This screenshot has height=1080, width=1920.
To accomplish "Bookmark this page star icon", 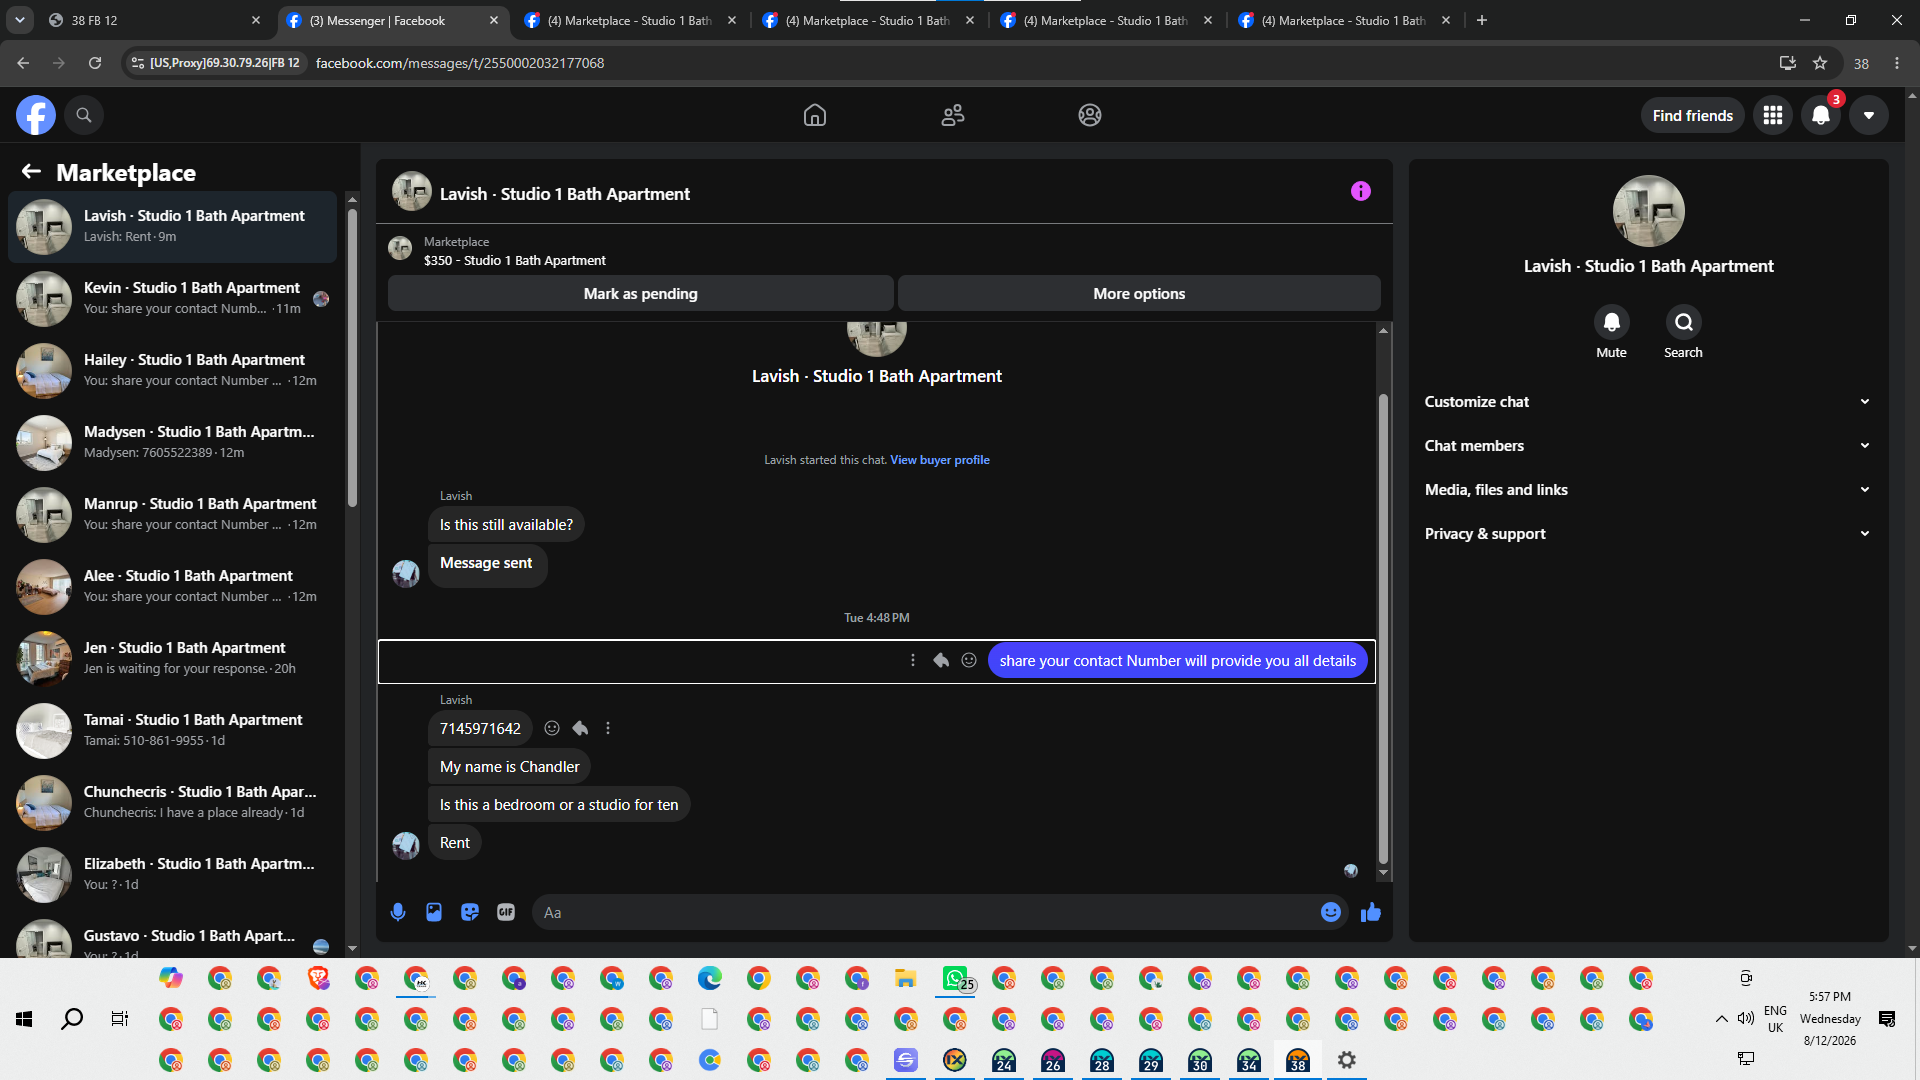I will 1820,63.
